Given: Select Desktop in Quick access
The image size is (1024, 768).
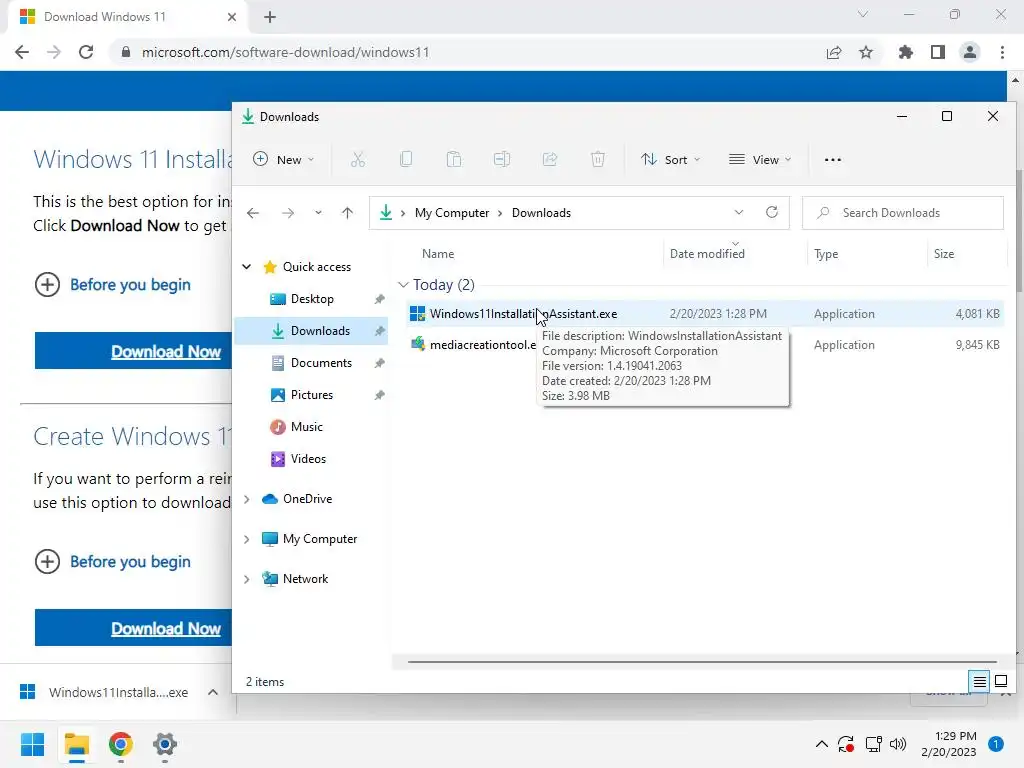Looking at the screenshot, I should click(x=312, y=298).
